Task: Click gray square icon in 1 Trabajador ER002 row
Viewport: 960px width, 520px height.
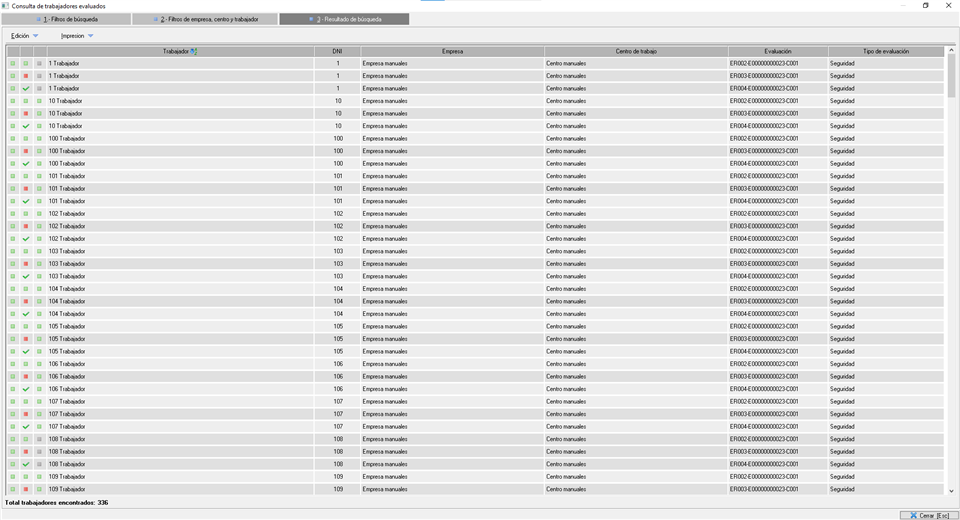Action: click(x=39, y=64)
